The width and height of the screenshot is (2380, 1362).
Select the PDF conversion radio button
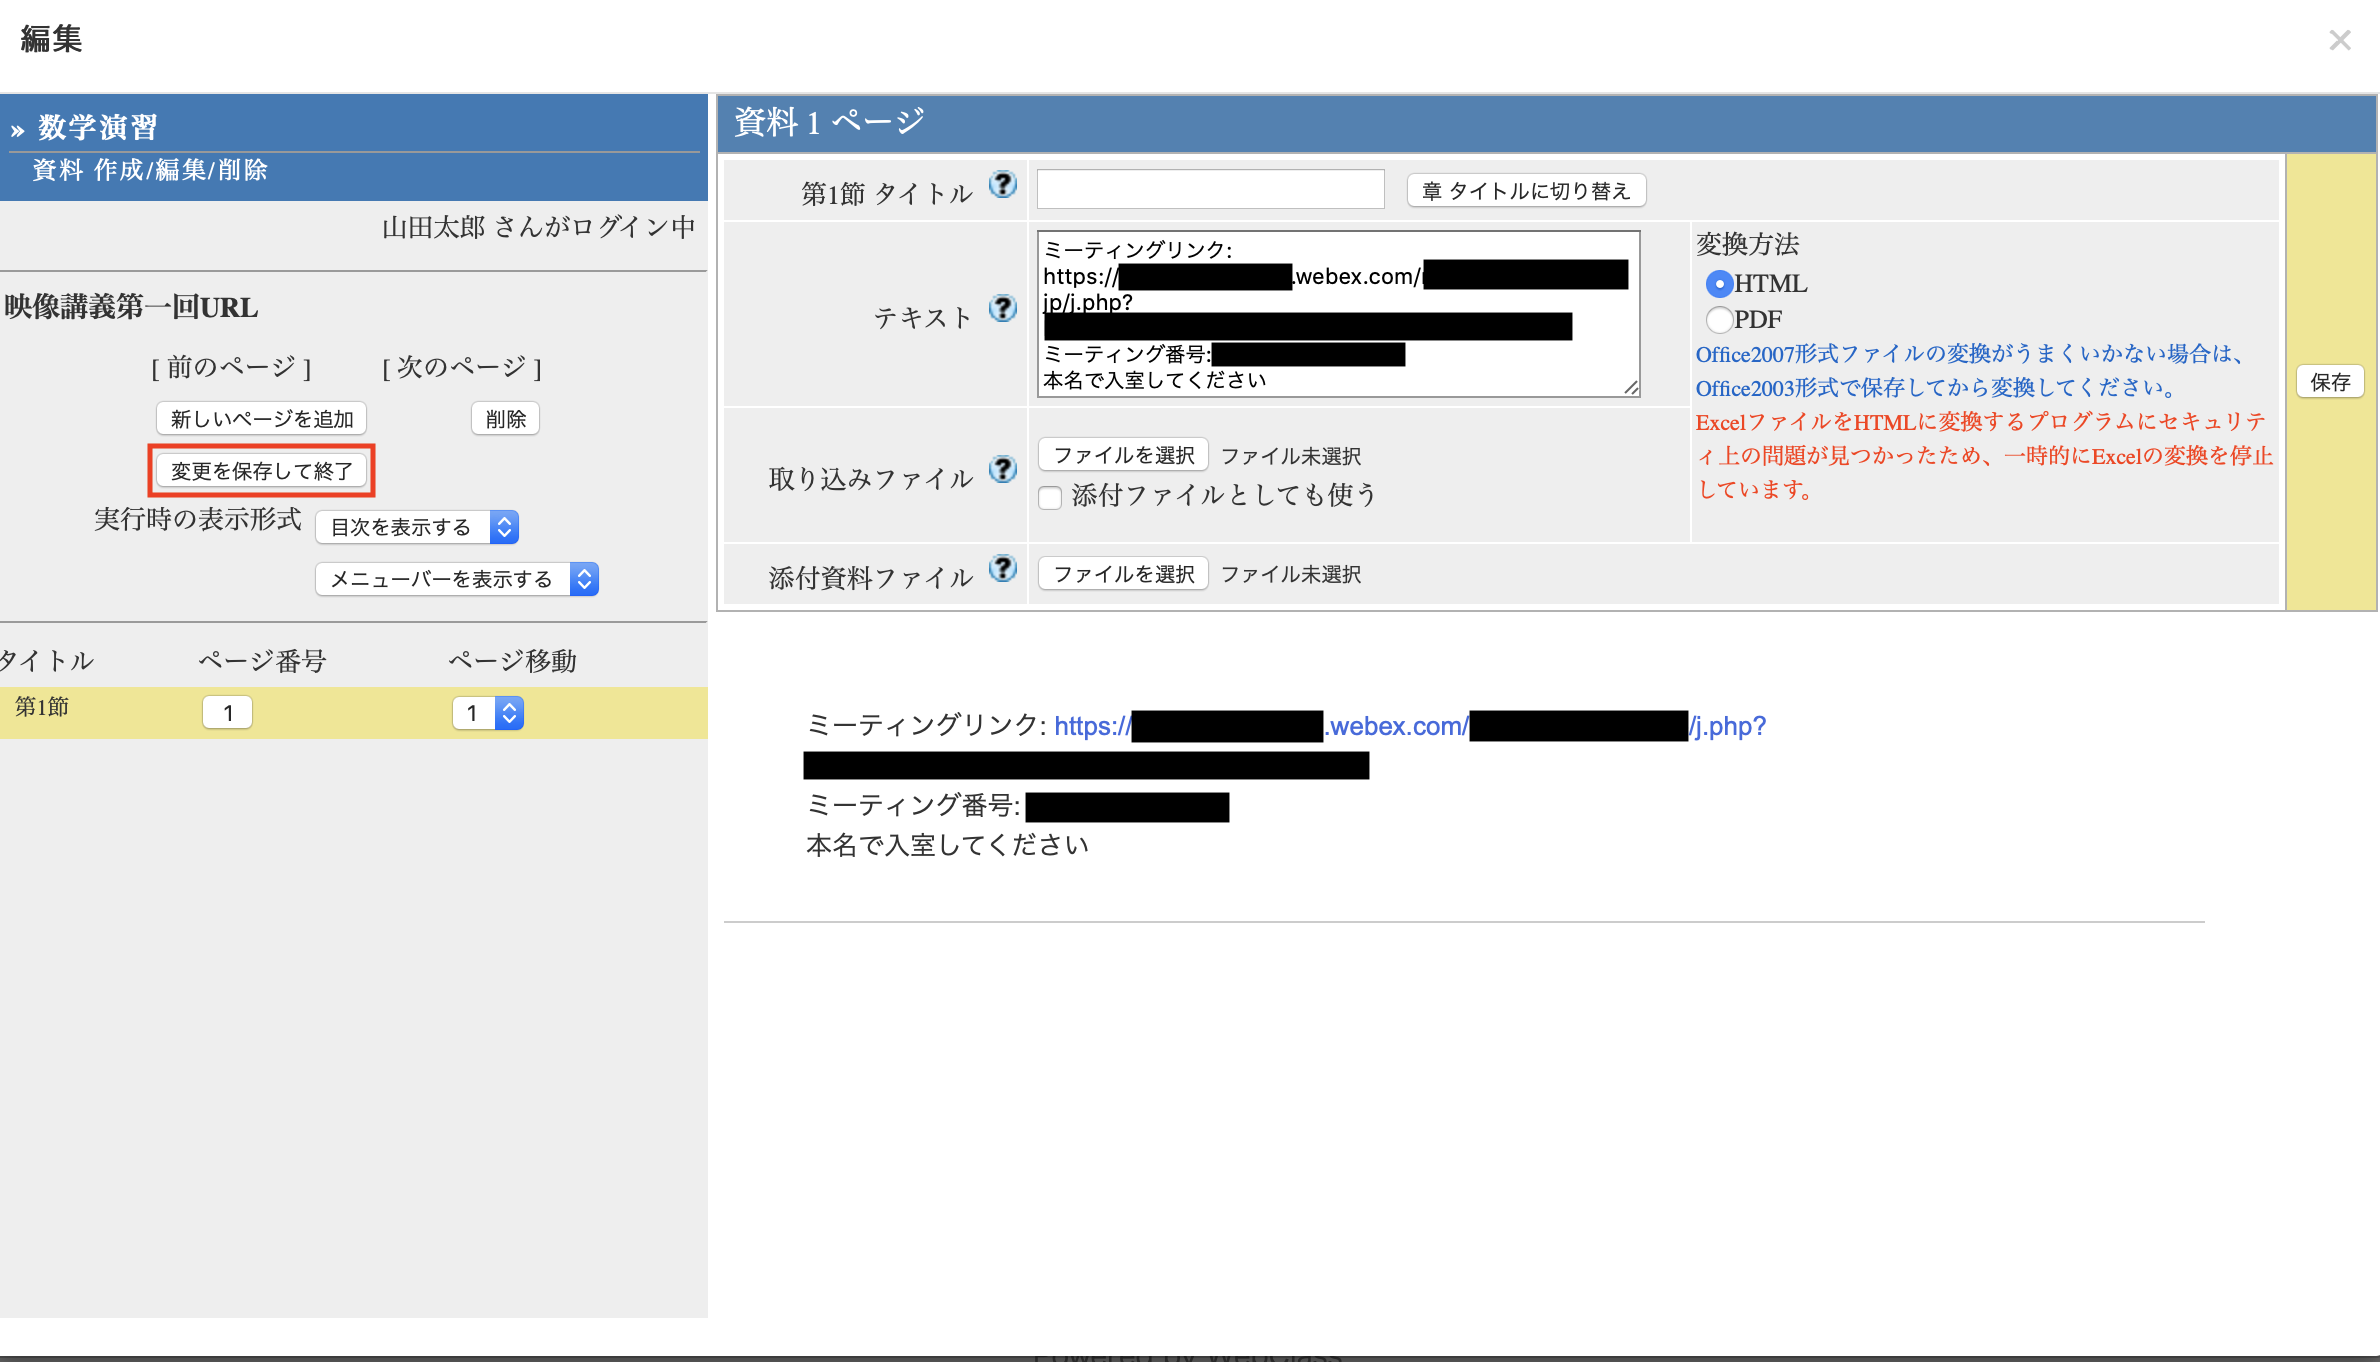coord(1718,320)
